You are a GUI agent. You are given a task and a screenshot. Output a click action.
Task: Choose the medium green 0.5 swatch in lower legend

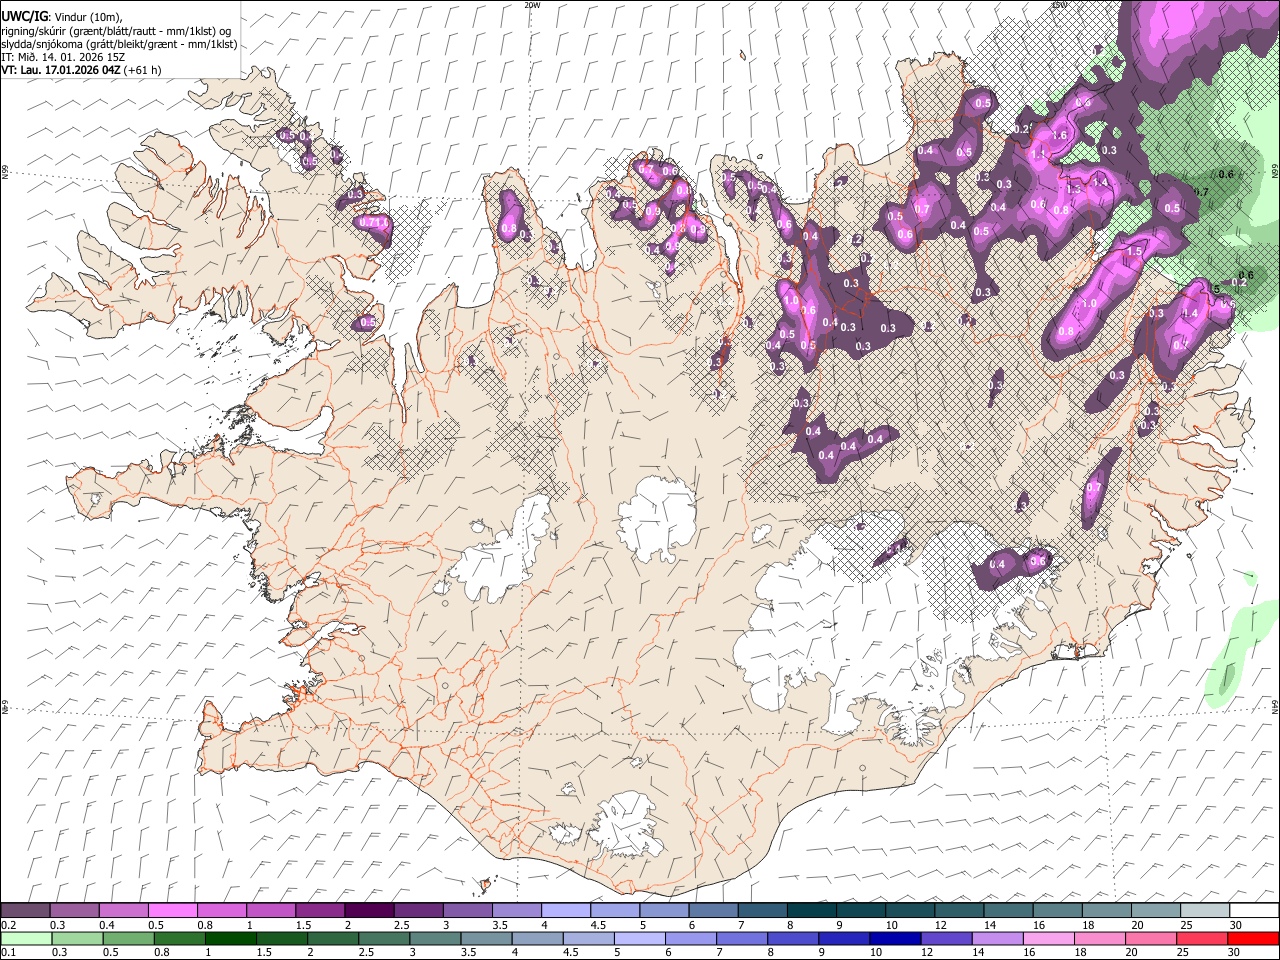129,939
